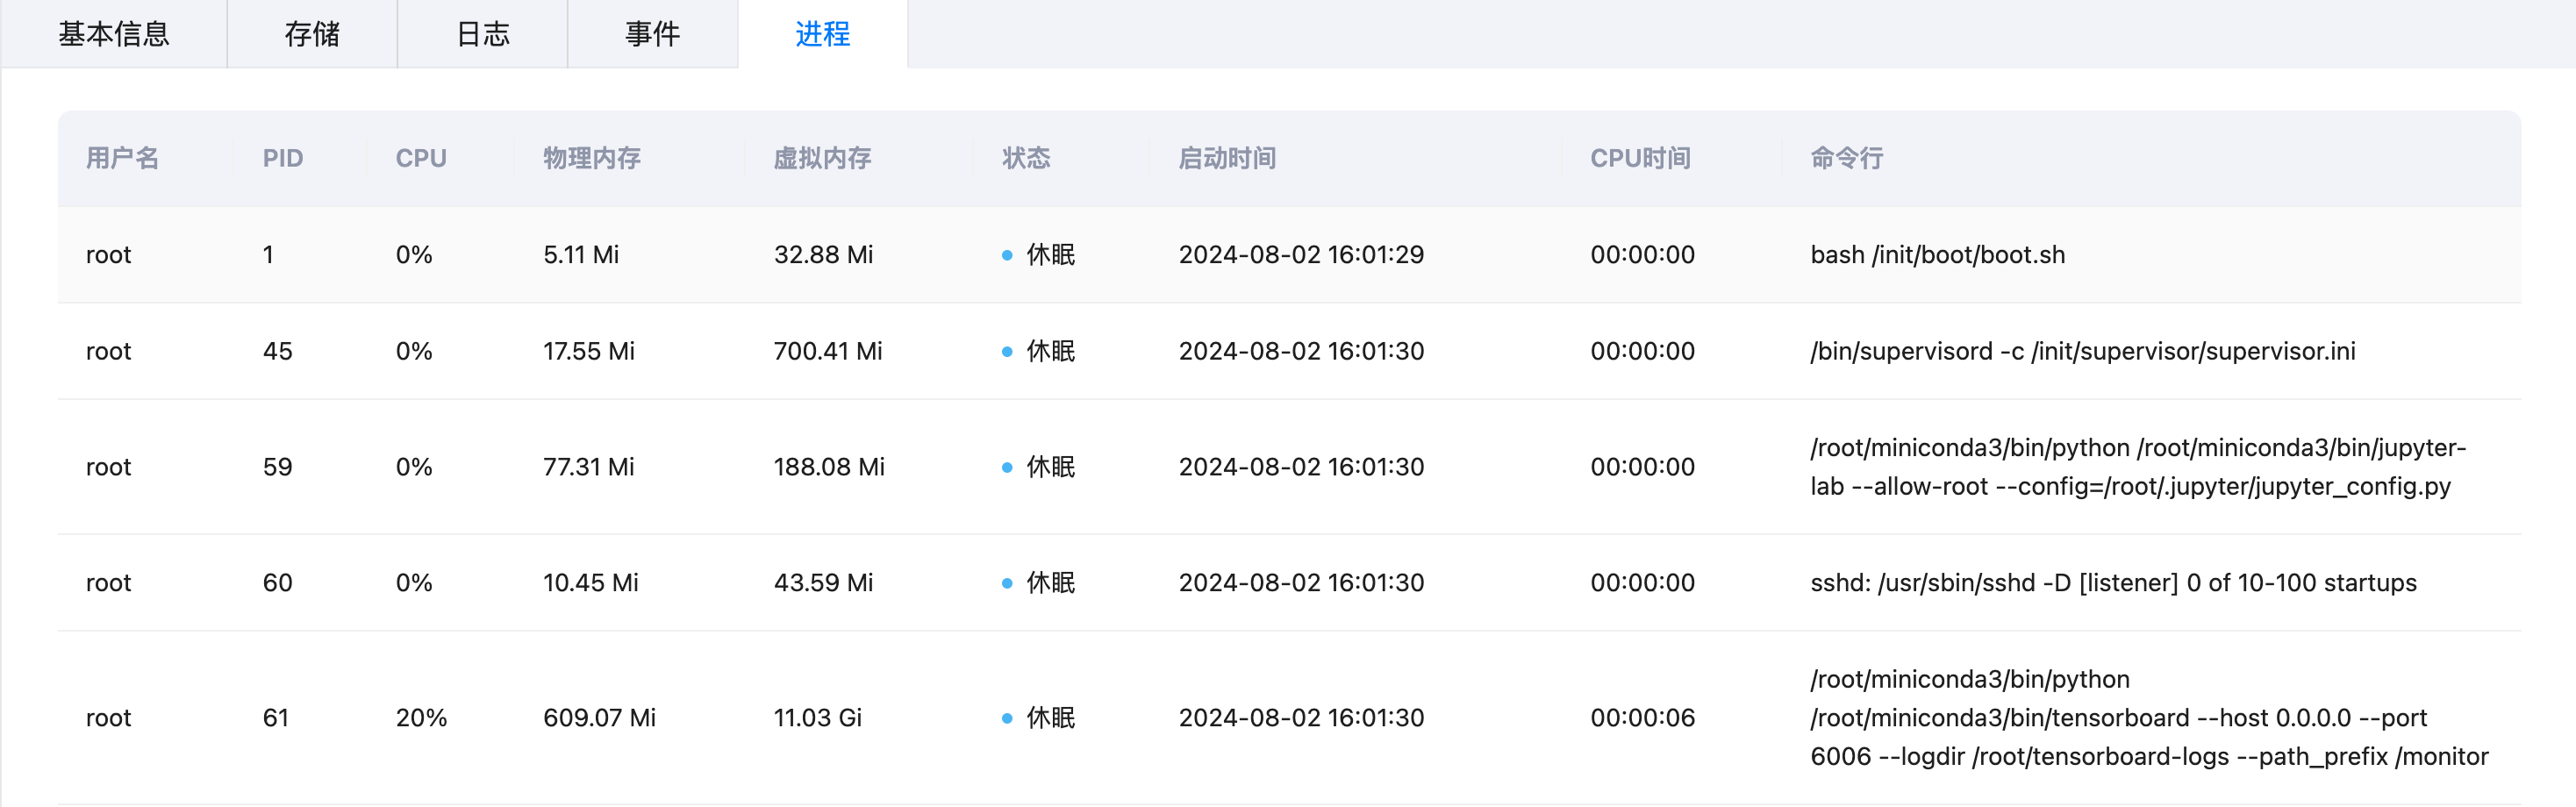2576x807 pixels.
Task: Open the 日志 tab
Action: pyautogui.click(x=483, y=34)
